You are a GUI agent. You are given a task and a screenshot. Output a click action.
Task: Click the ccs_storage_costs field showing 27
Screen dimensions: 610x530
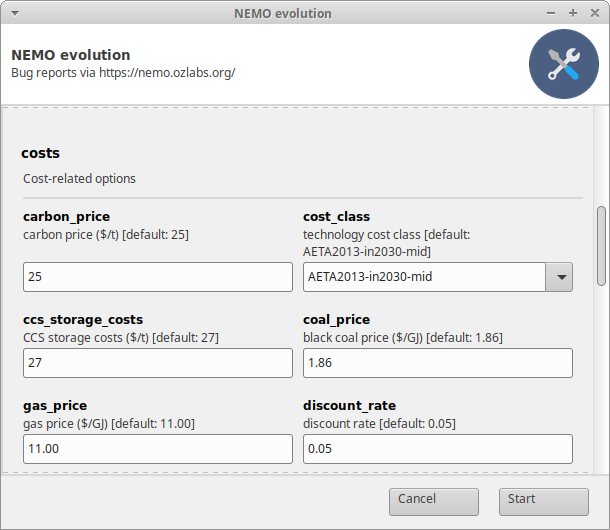coord(157,363)
